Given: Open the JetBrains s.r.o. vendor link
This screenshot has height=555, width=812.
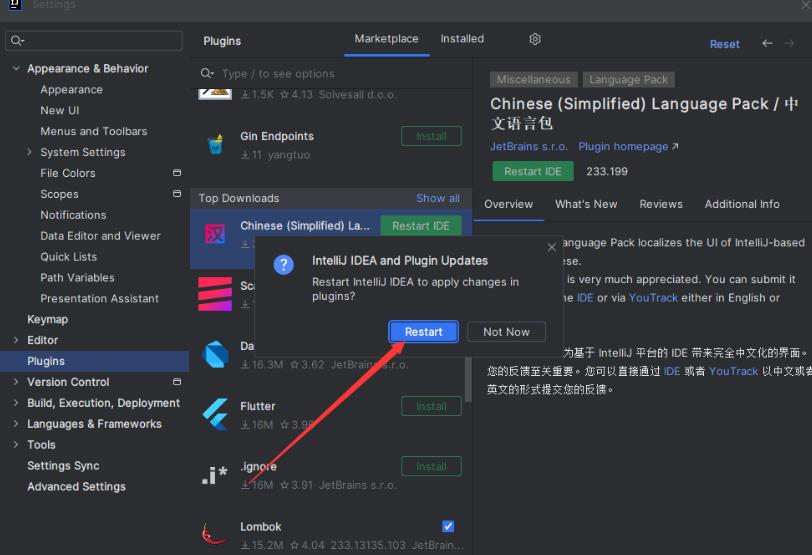Looking at the screenshot, I should [x=529, y=147].
